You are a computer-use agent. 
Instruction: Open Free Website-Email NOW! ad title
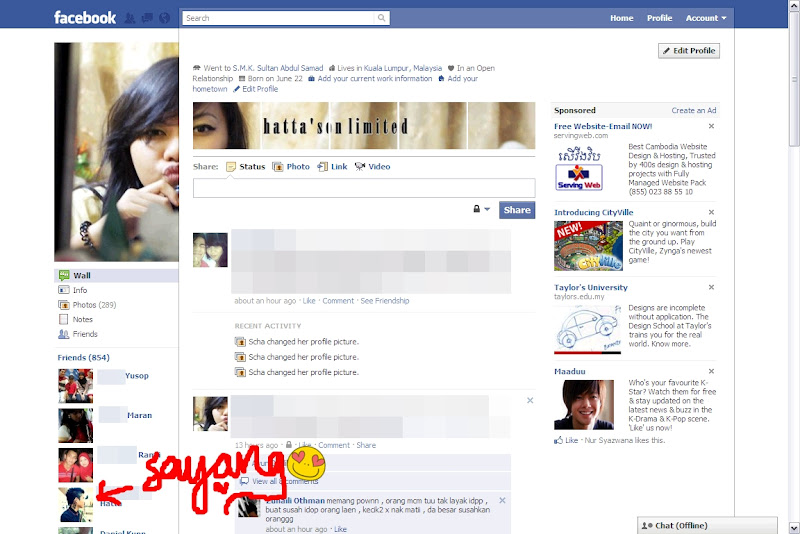603,126
